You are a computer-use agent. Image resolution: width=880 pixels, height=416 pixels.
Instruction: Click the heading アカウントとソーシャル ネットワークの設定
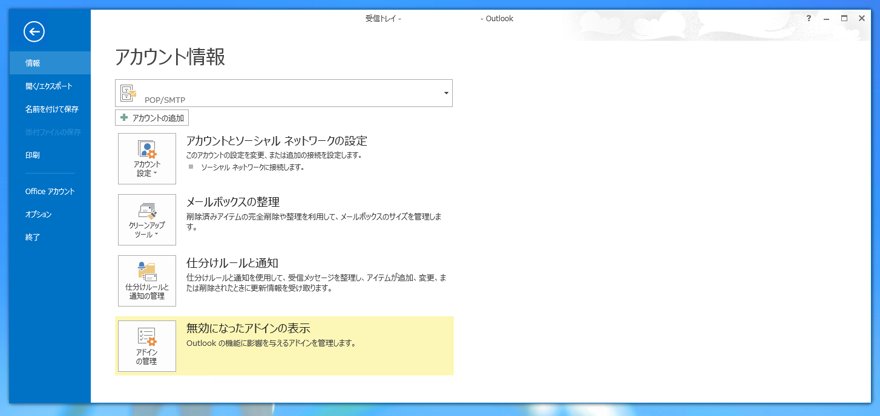(x=277, y=141)
